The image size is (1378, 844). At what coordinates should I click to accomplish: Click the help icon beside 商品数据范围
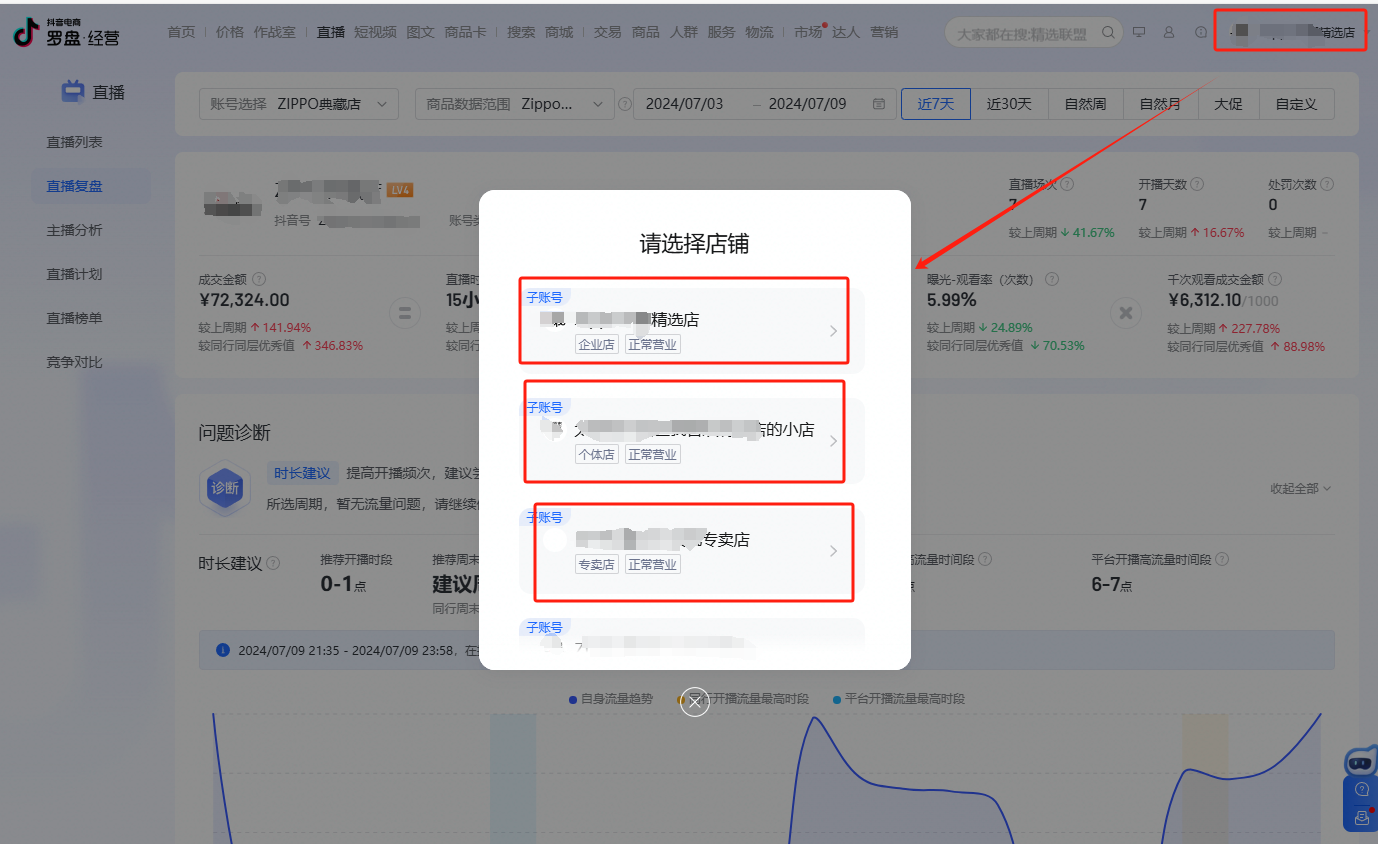[625, 104]
